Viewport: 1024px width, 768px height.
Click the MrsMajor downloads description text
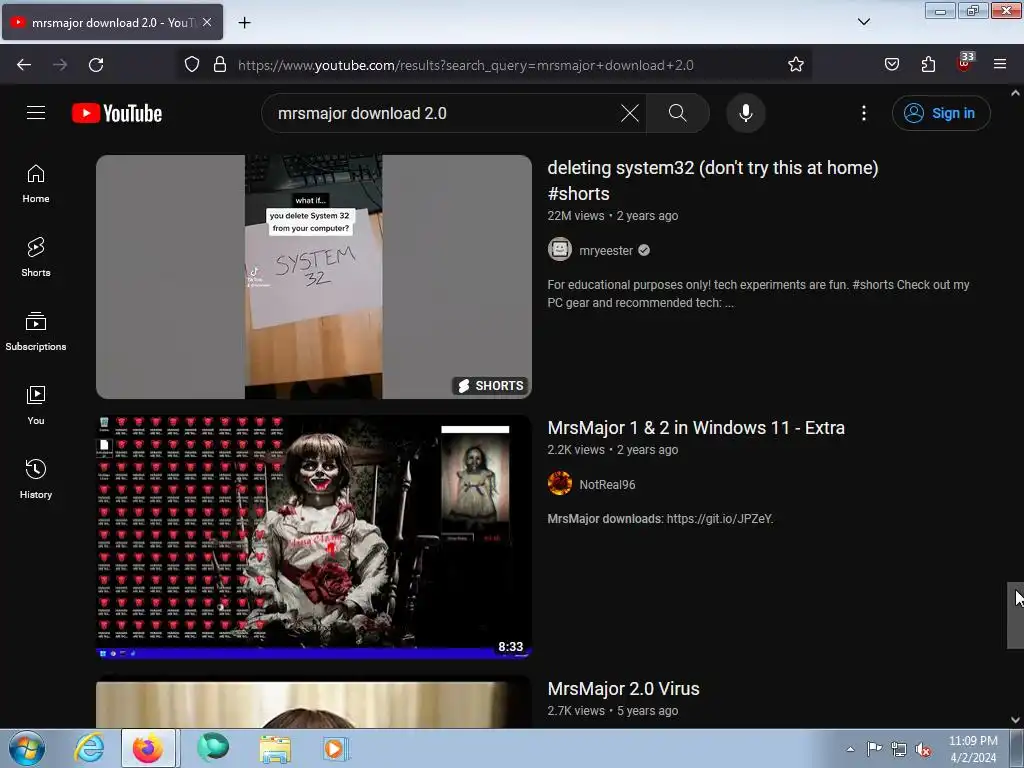pos(660,519)
